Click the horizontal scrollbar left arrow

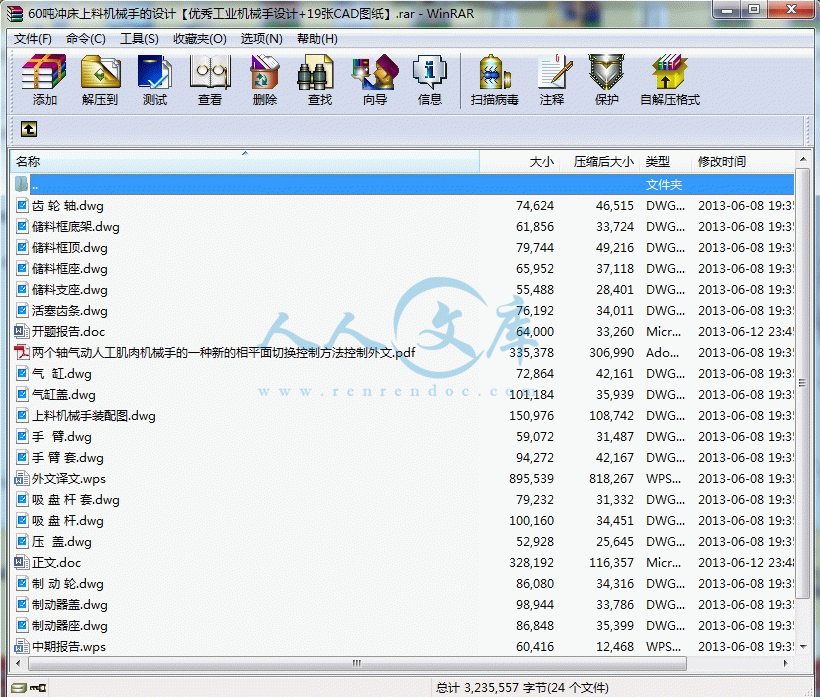pyautogui.click(x=18, y=664)
